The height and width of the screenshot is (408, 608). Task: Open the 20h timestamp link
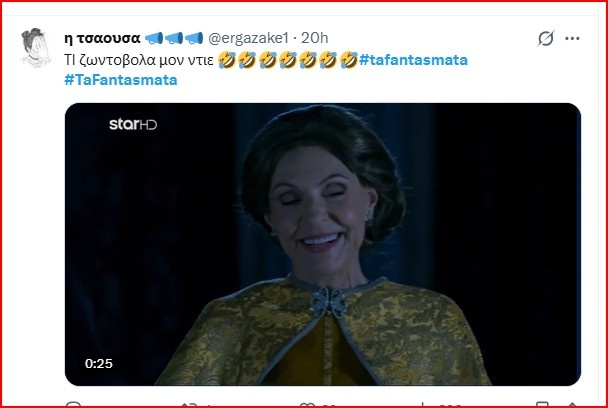(x=314, y=38)
